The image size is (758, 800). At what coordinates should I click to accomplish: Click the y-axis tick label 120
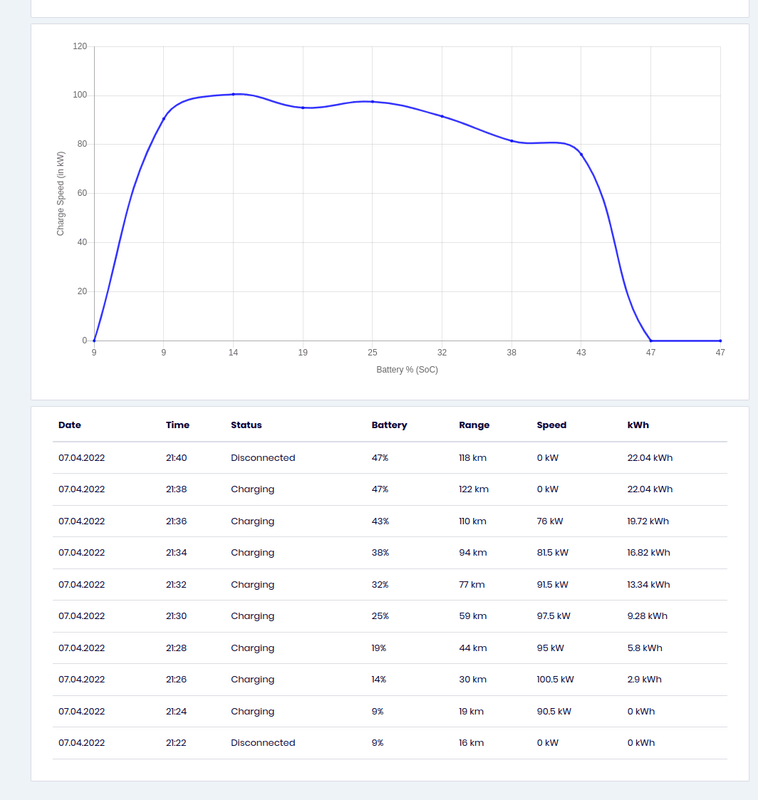click(x=80, y=46)
